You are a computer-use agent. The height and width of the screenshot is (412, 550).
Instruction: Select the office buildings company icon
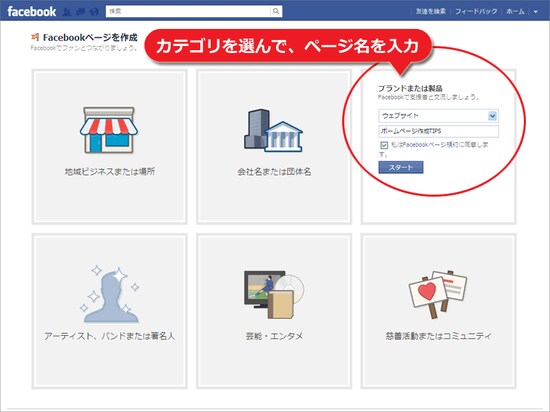[x=273, y=130]
